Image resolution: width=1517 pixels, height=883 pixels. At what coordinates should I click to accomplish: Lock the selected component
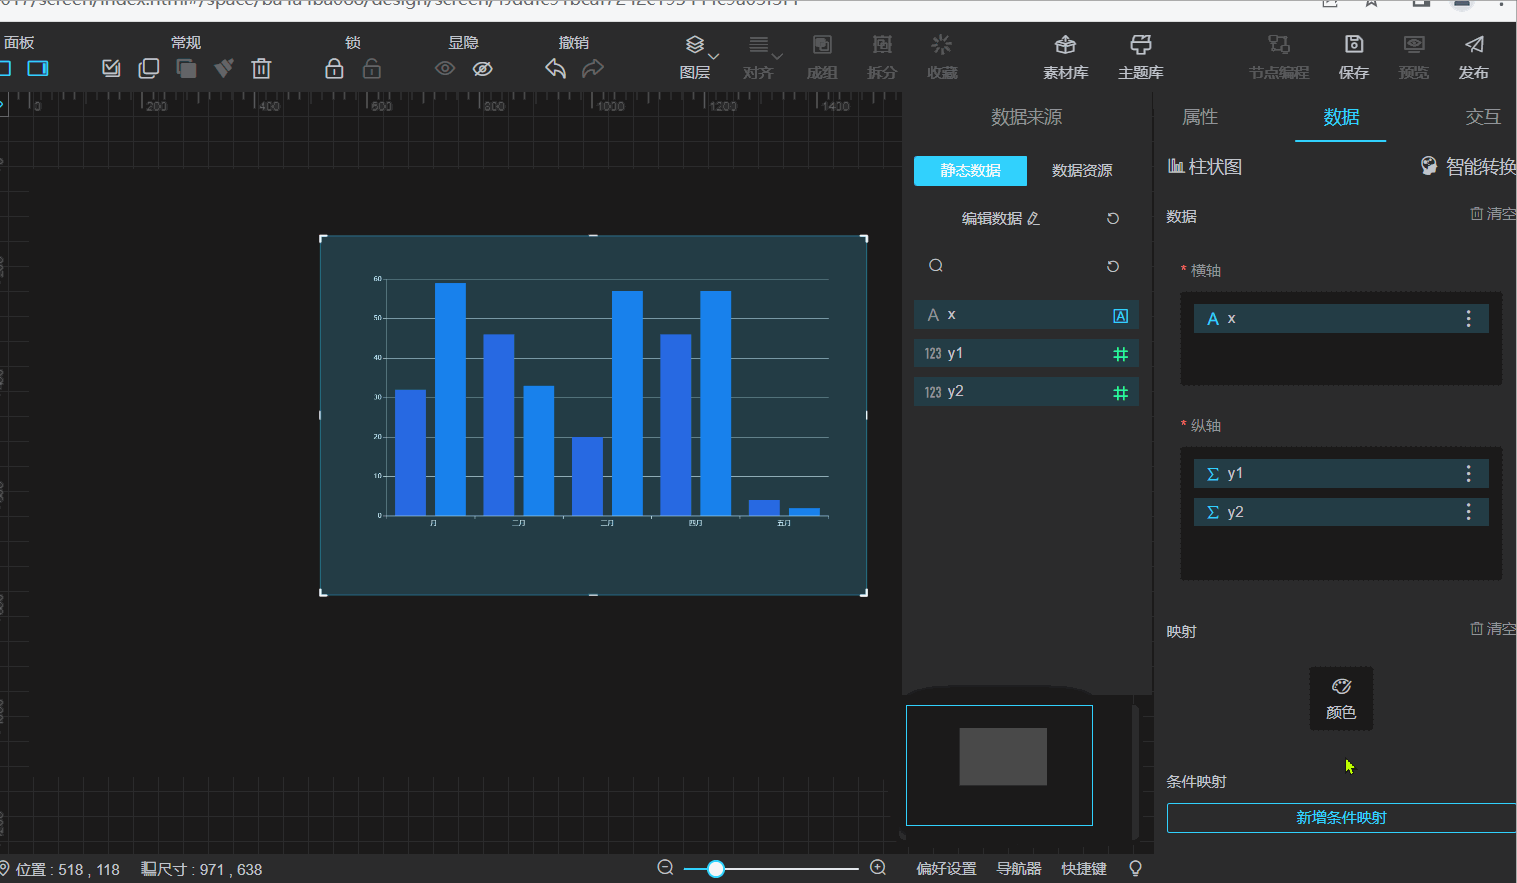click(334, 69)
